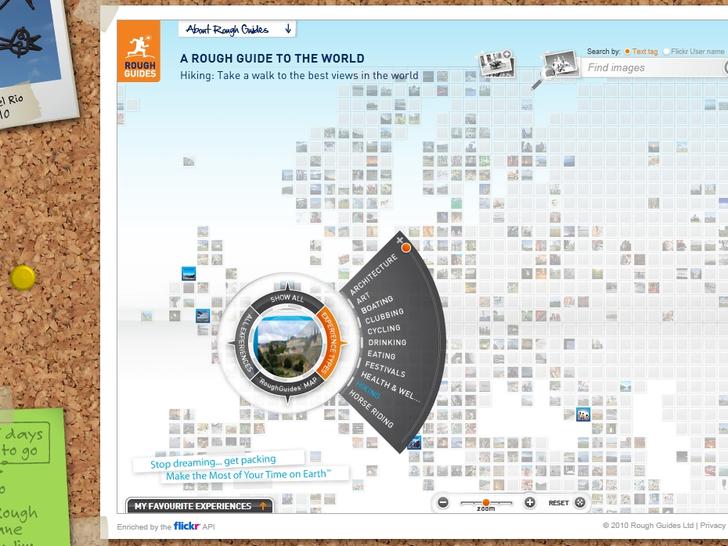Choose Architecture experience type
Screen dimensions: 728x546
374,274
